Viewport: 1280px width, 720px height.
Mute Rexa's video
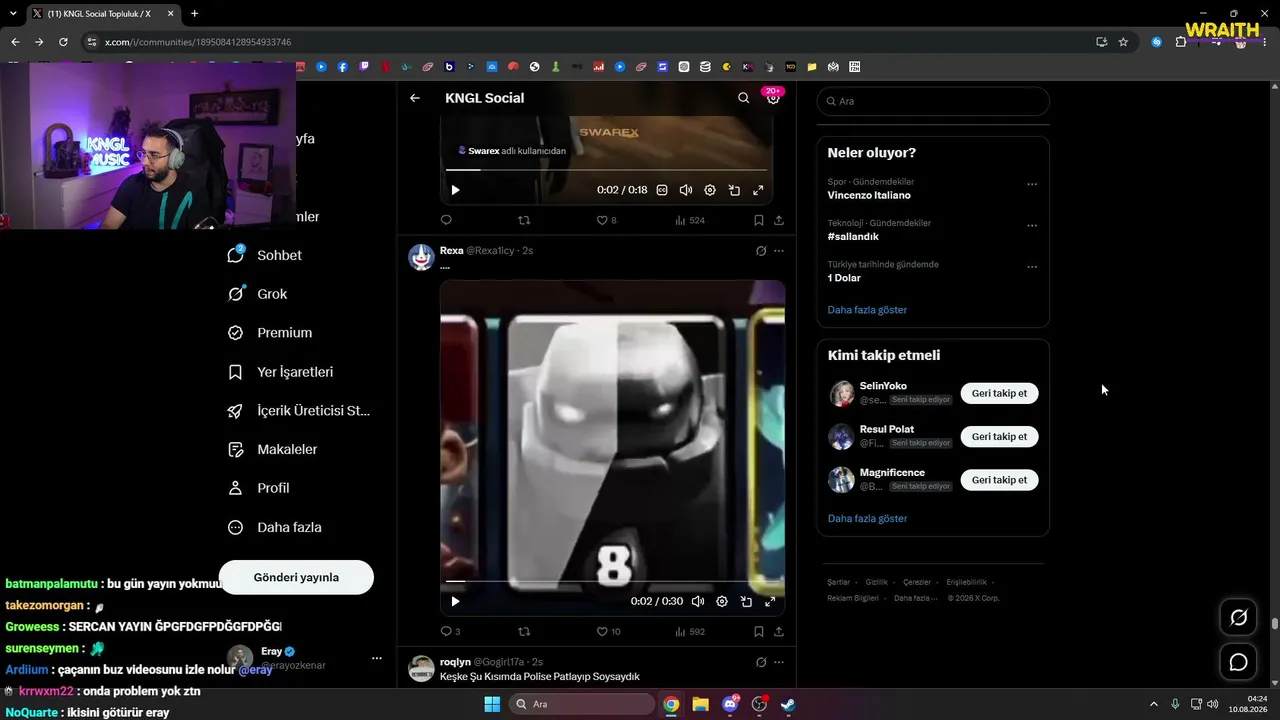(x=698, y=601)
